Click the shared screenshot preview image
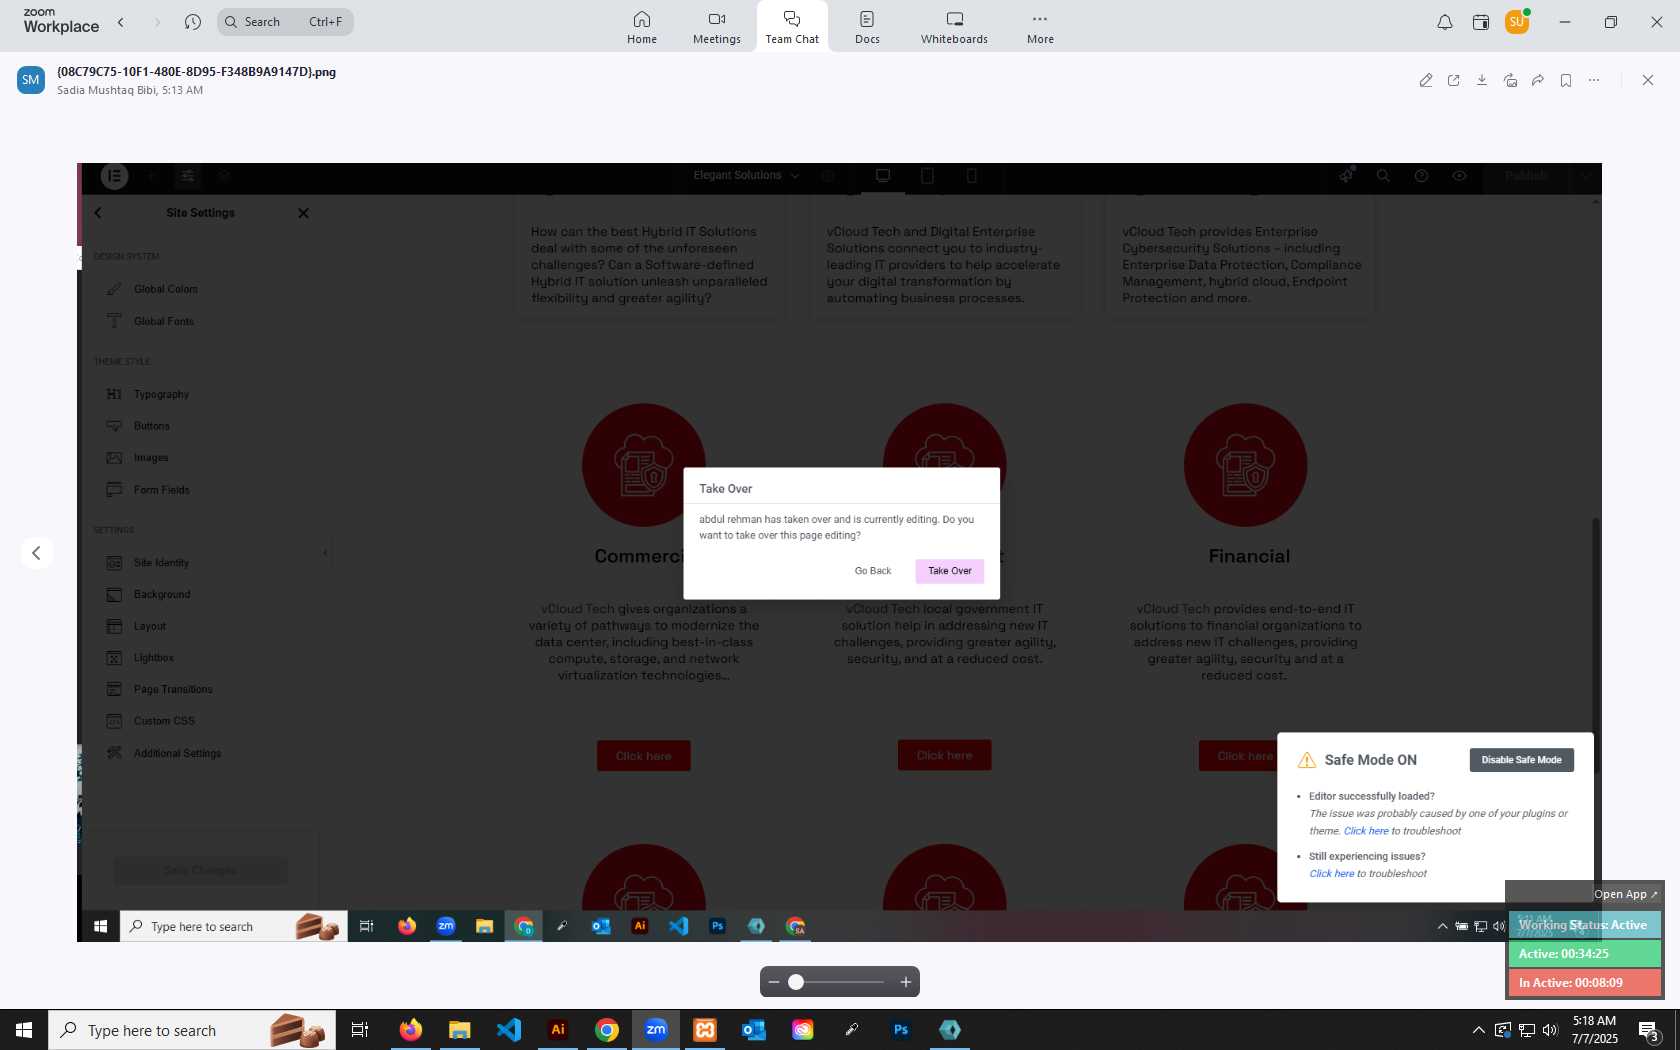This screenshot has height=1050, width=1680. click(839, 552)
